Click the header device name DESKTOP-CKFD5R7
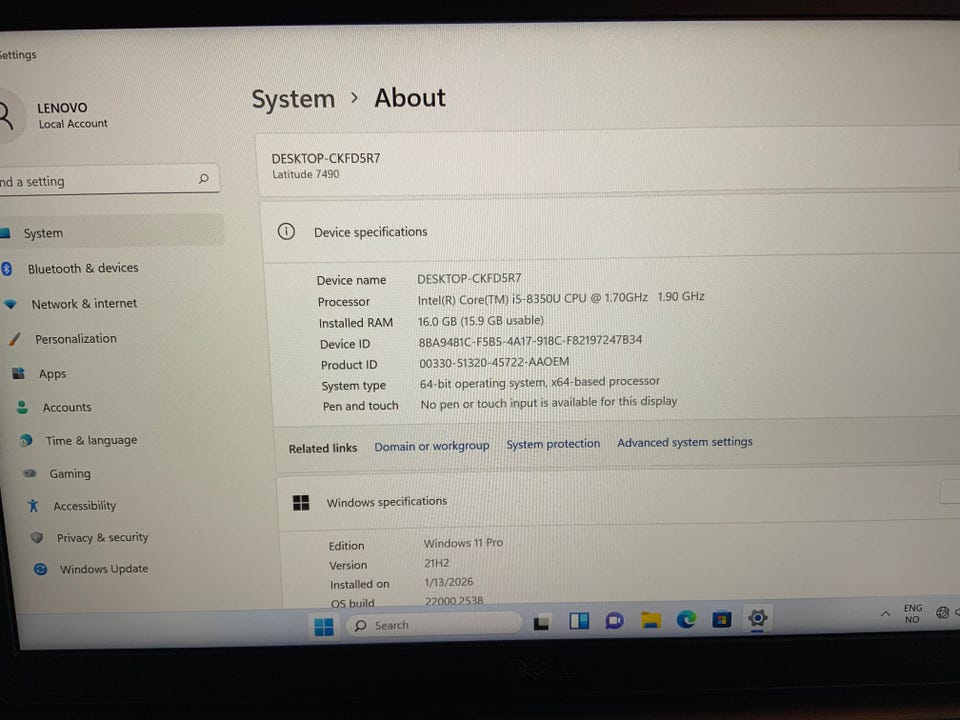The image size is (960, 720). [x=326, y=159]
